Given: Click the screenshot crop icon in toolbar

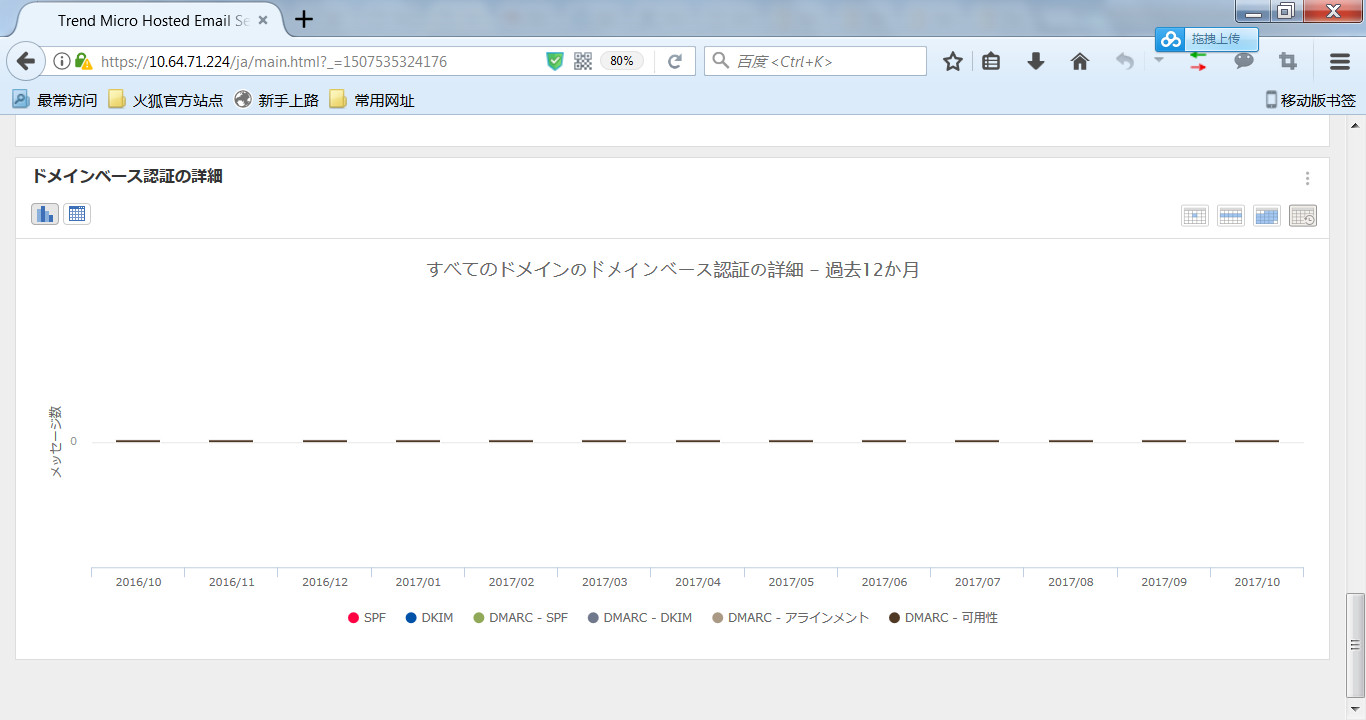Looking at the screenshot, I should click(1288, 61).
